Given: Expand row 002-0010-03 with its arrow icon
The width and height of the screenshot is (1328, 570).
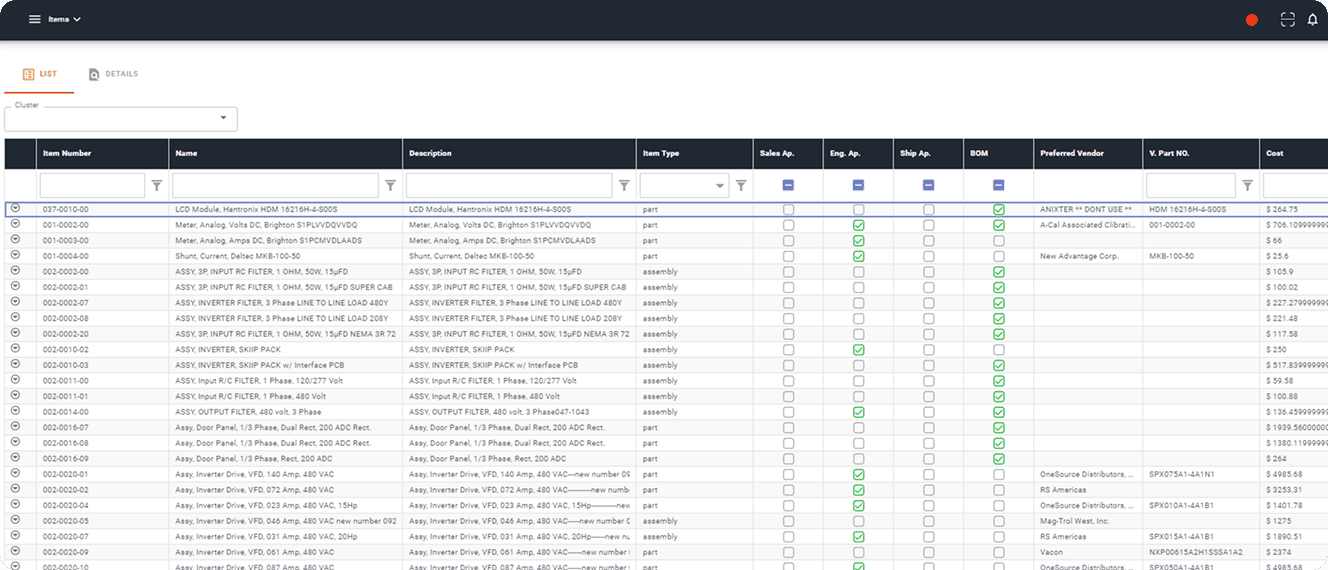Looking at the screenshot, I should (15, 364).
